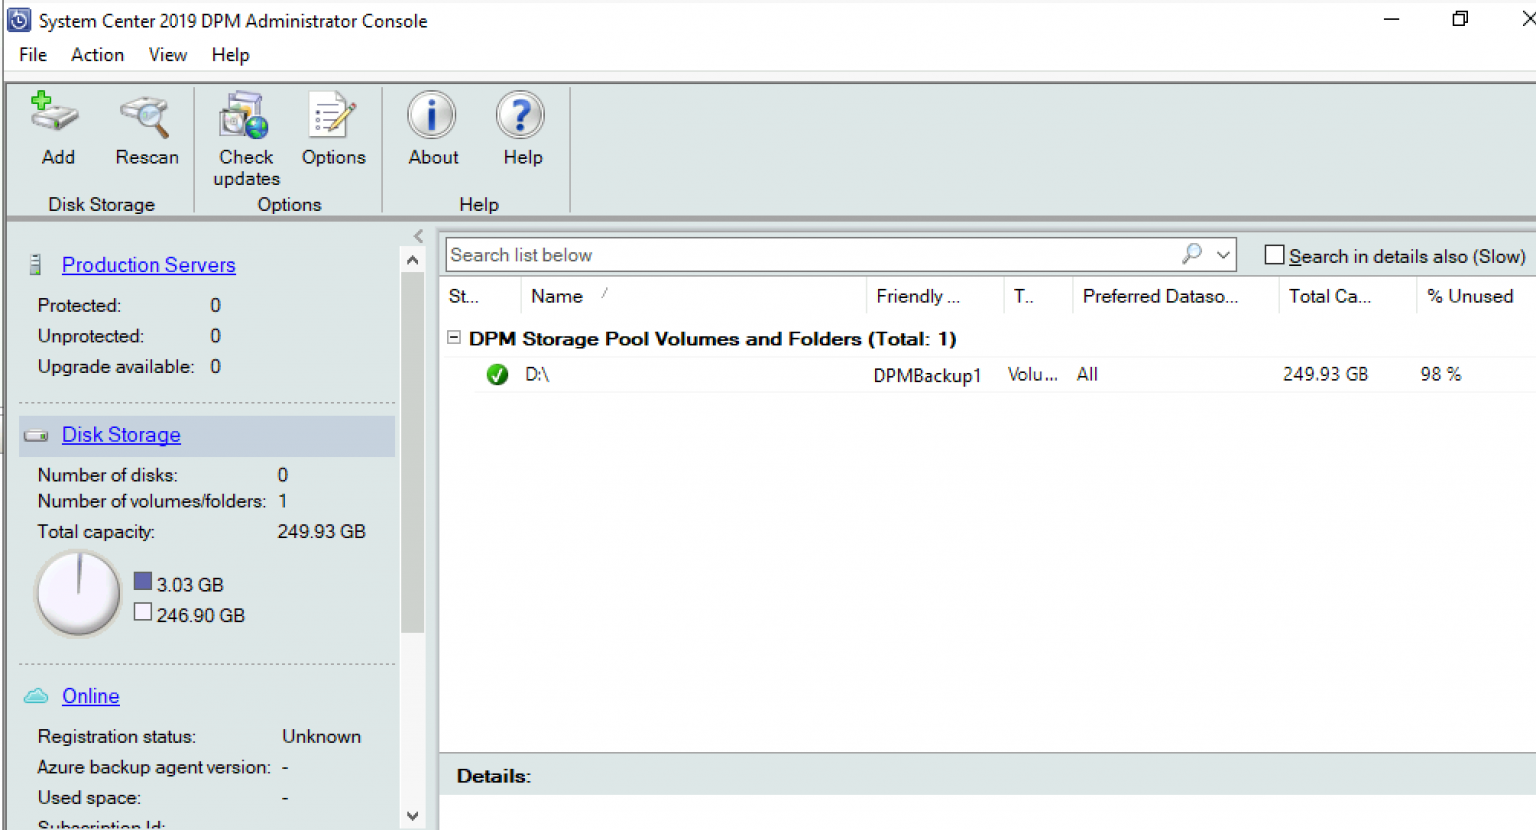This screenshot has height=830, width=1536.
Task: Click the green status checkmark for D:\
Action: pyautogui.click(x=497, y=374)
